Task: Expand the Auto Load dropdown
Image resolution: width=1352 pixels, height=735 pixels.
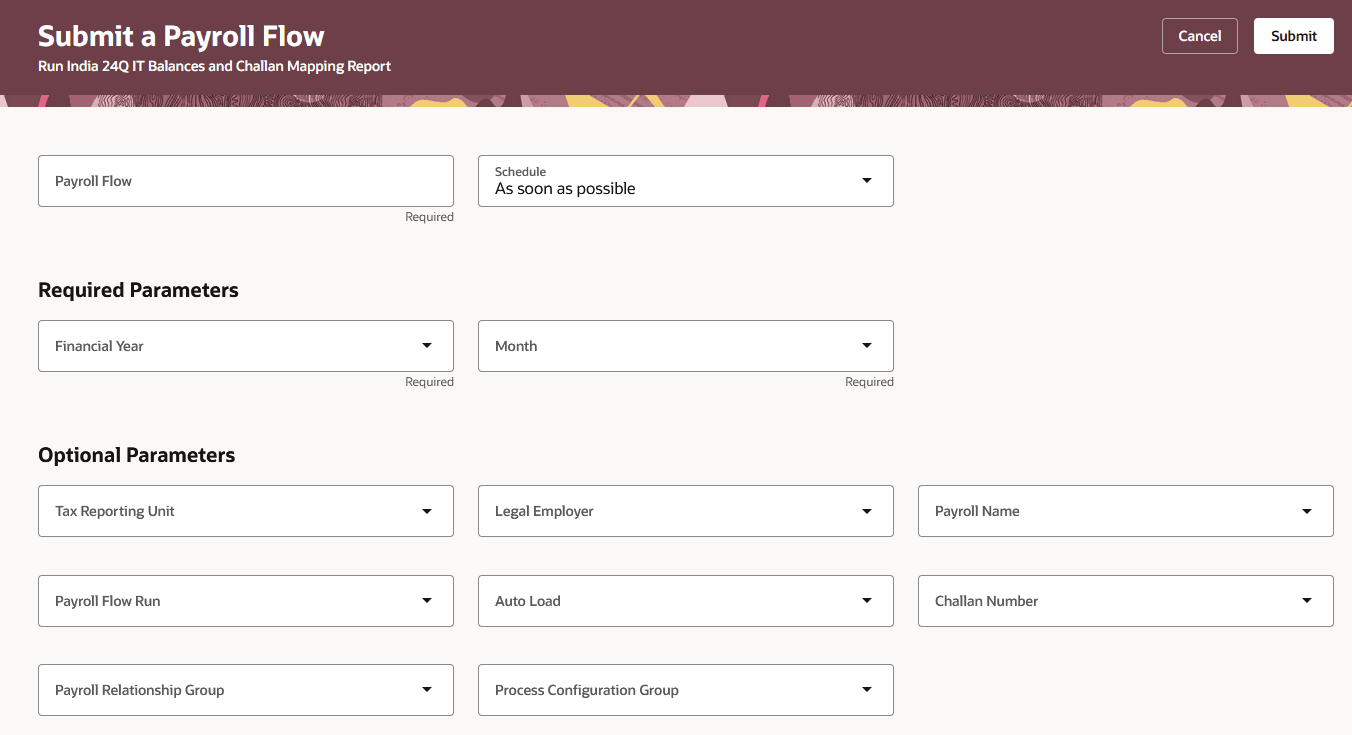Action: pos(686,601)
